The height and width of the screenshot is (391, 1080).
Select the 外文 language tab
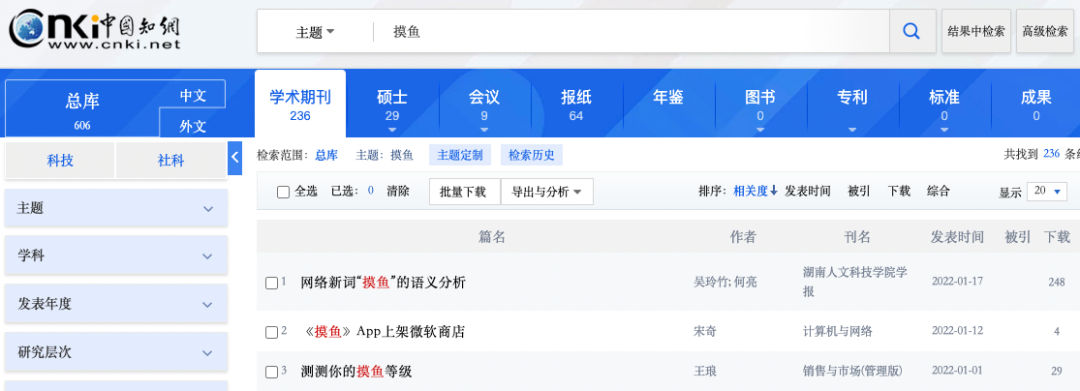193,125
